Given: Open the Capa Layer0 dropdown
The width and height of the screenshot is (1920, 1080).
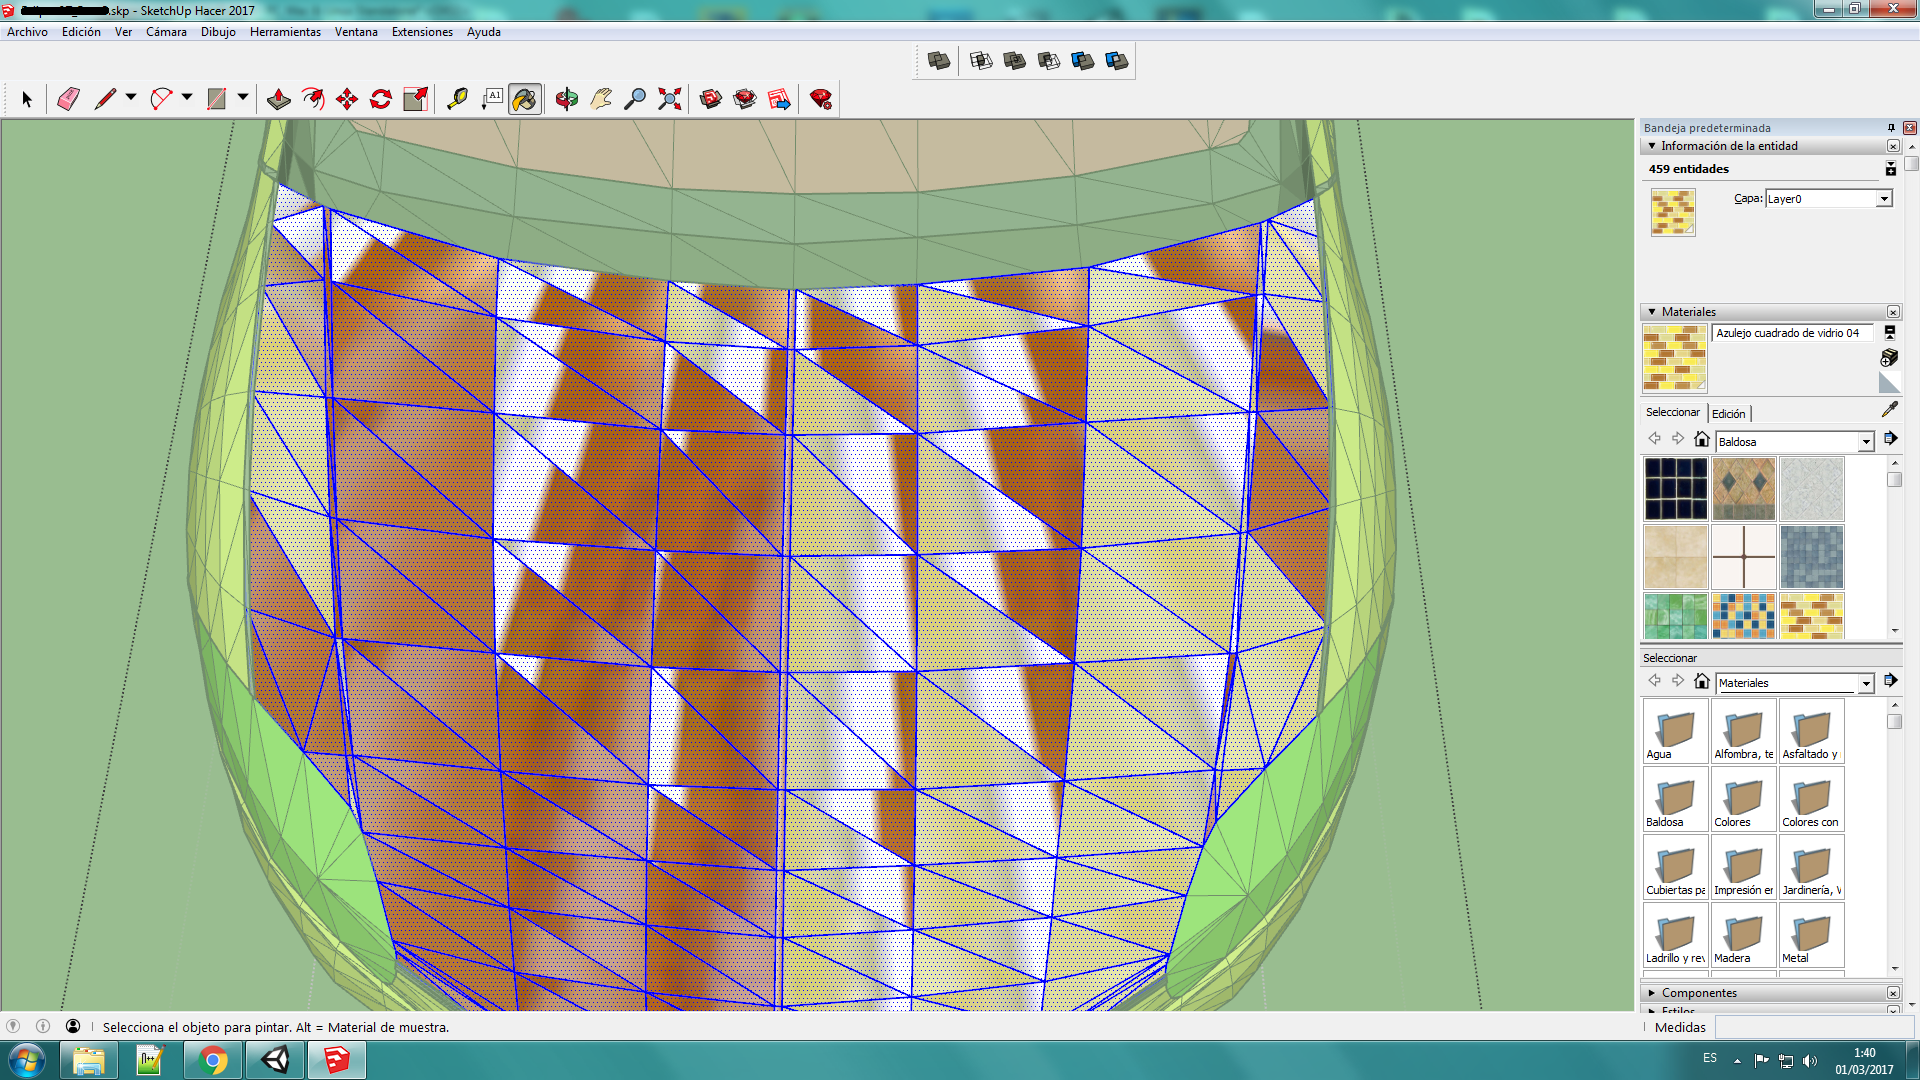Looking at the screenshot, I should (1884, 199).
